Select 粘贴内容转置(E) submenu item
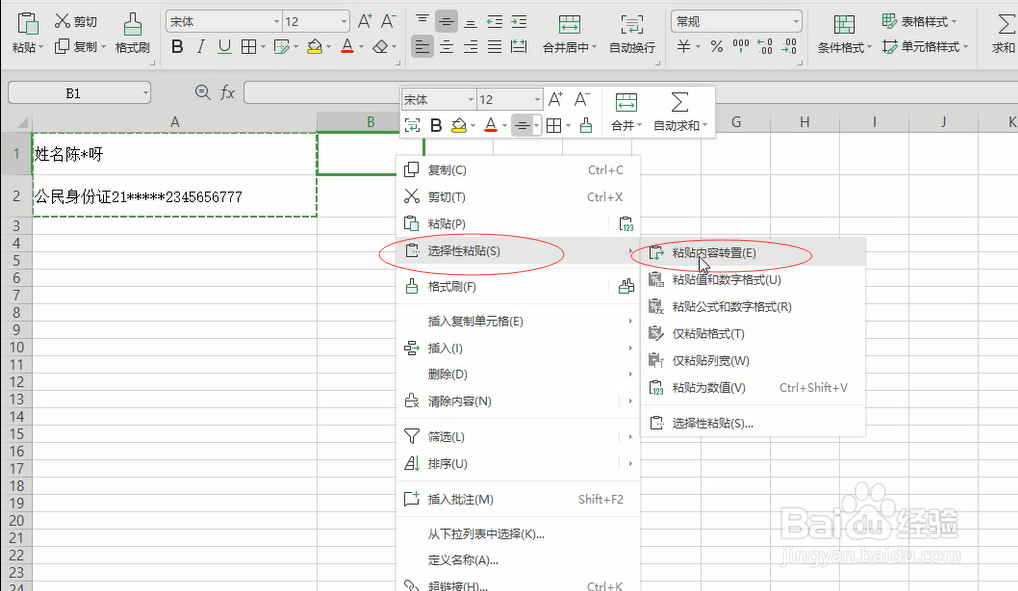The image size is (1018, 591). point(753,253)
